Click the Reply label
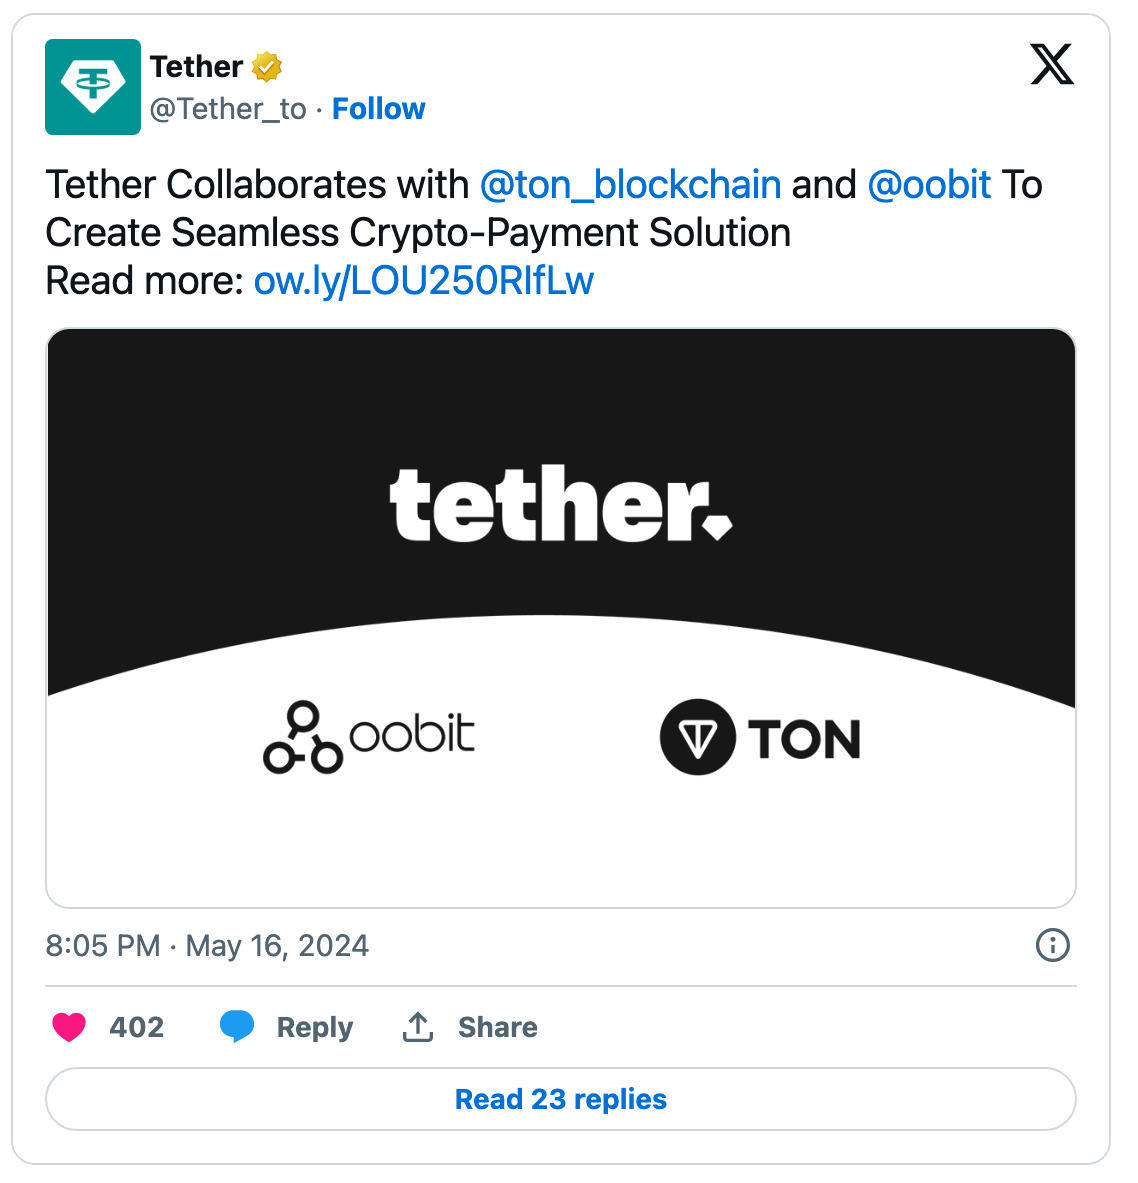 pos(315,1027)
